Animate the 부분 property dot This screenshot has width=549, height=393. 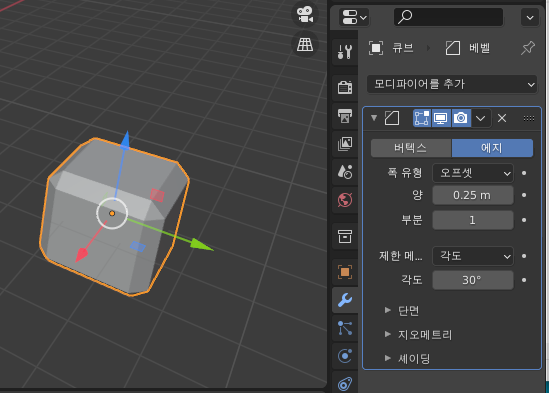coord(524,220)
